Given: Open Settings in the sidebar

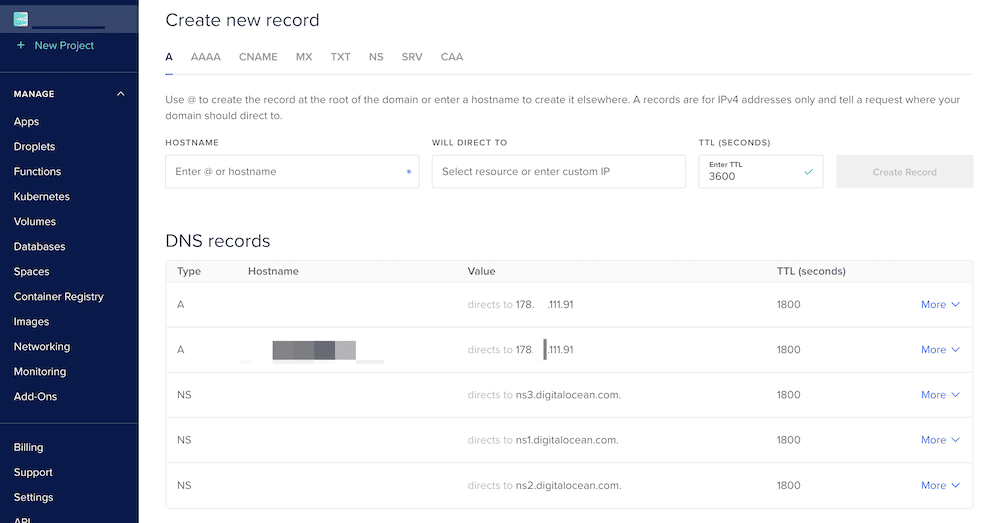Looking at the screenshot, I should click(33, 497).
